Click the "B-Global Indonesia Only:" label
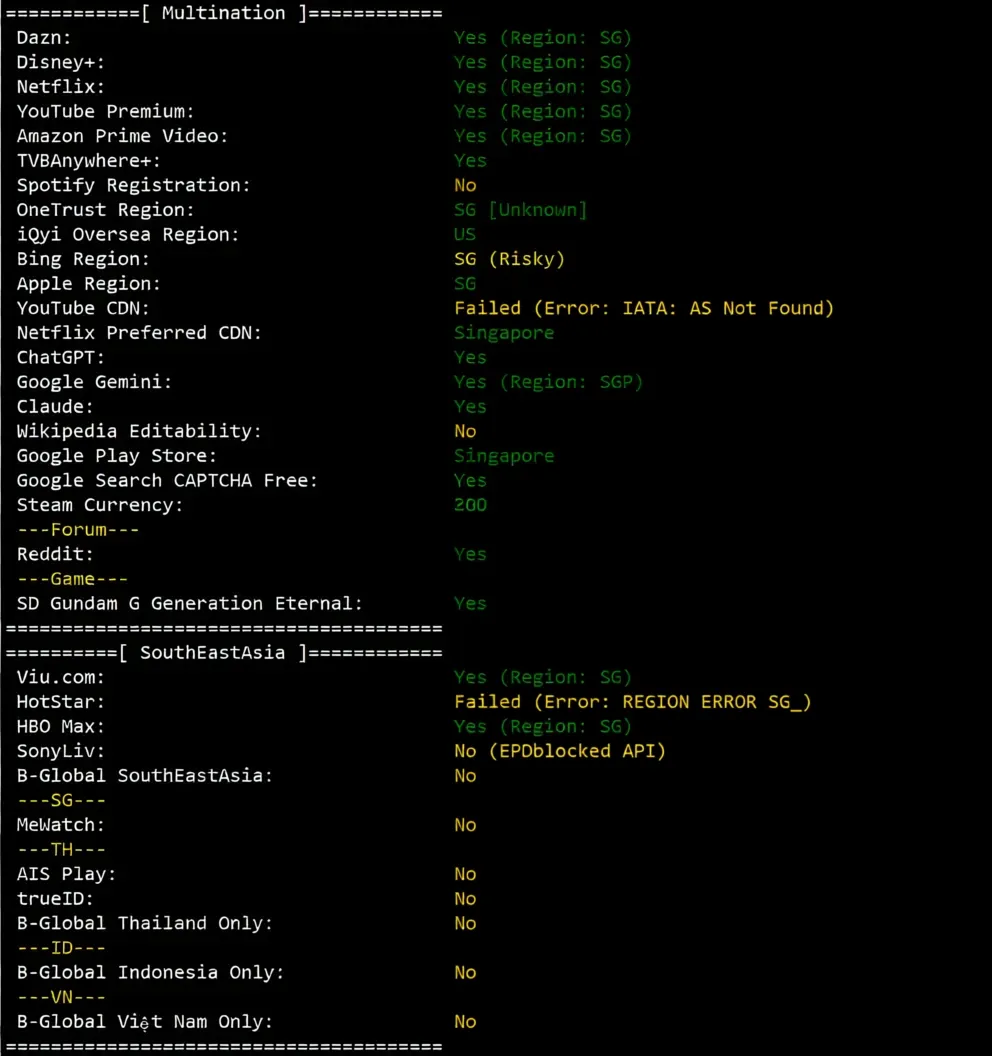Image resolution: width=992 pixels, height=1056 pixels. coord(150,972)
